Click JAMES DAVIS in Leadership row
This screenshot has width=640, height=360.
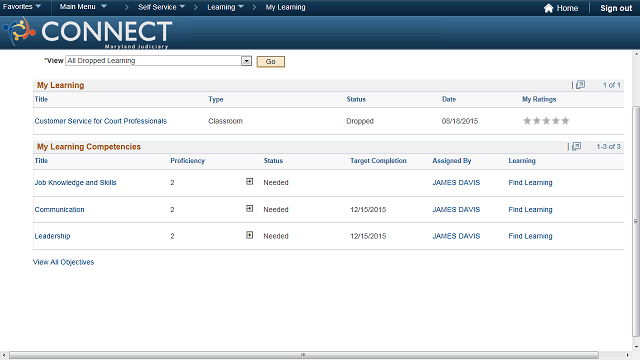point(456,236)
